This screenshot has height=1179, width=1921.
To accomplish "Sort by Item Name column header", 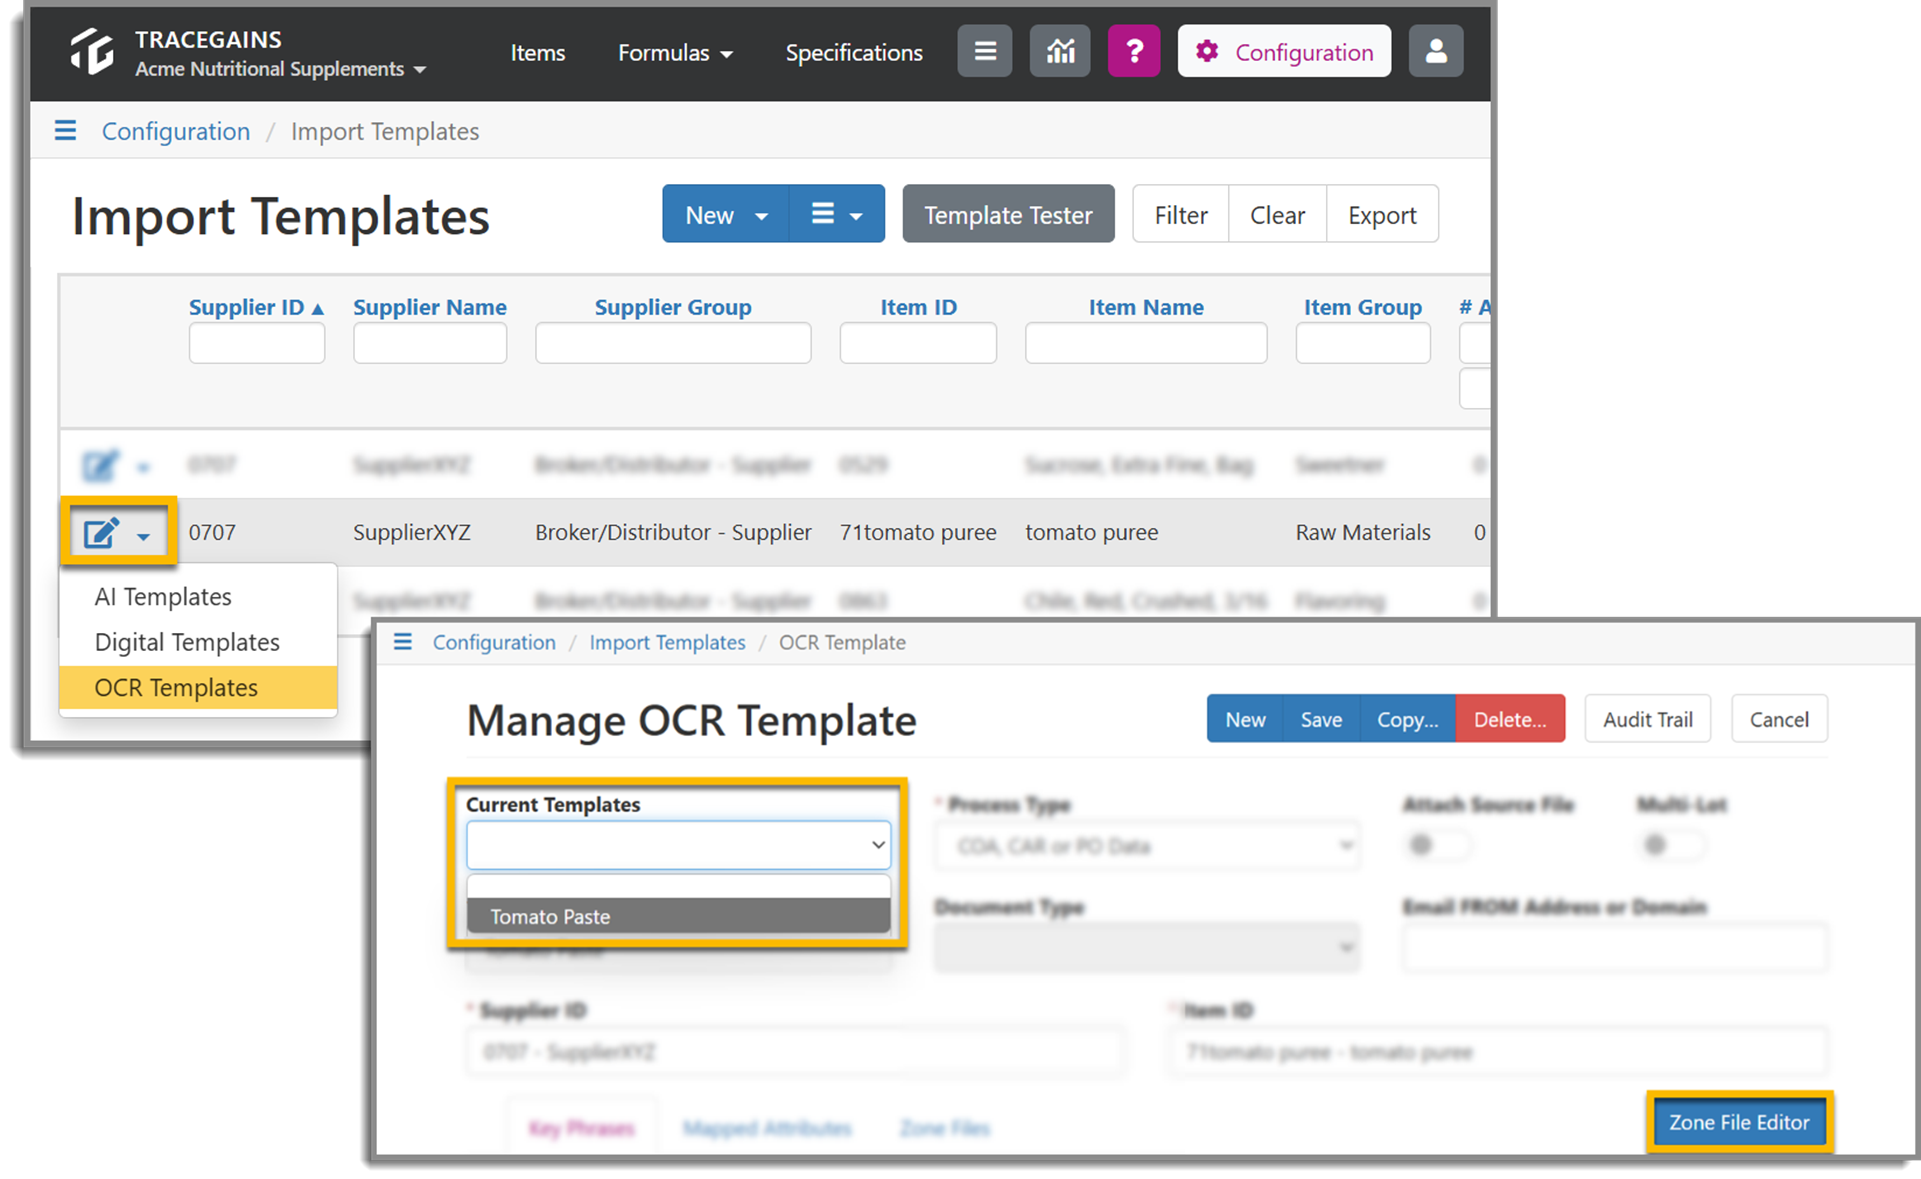I will (x=1146, y=307).
